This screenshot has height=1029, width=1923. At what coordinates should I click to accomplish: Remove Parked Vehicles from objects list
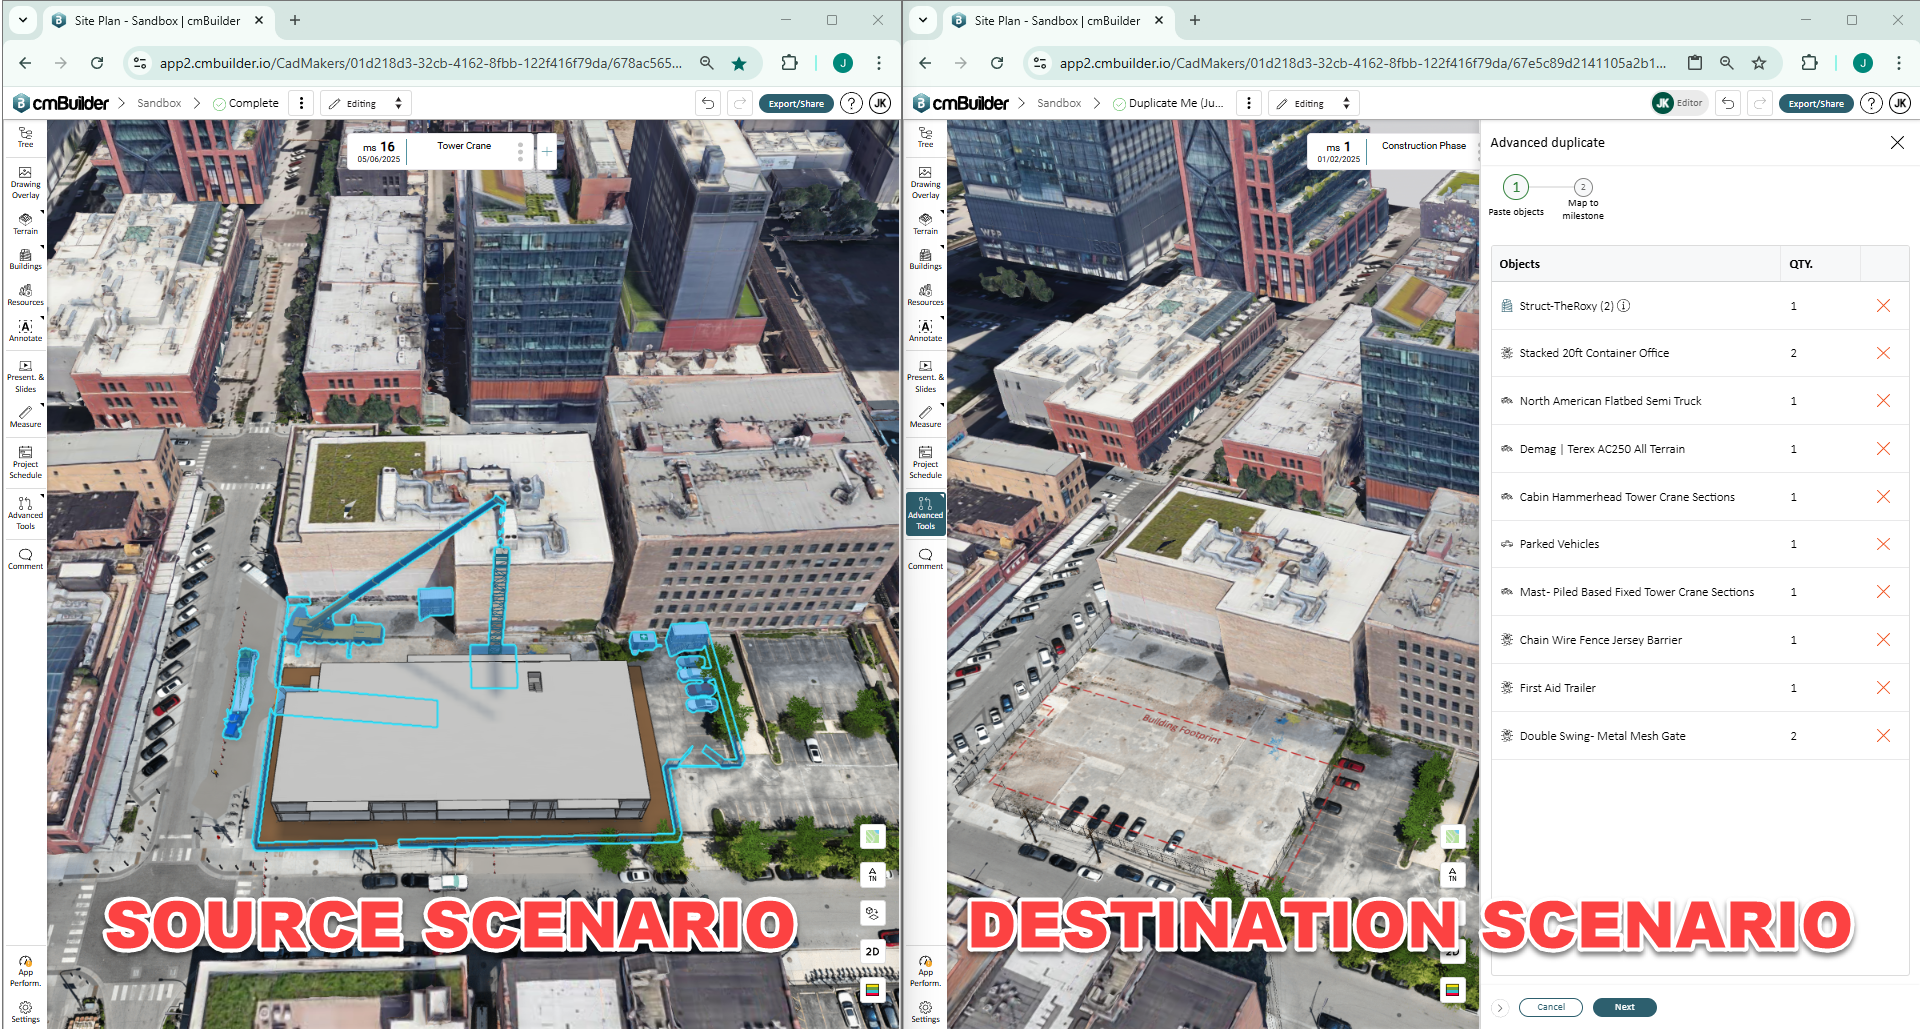[x=1883, y=544]
